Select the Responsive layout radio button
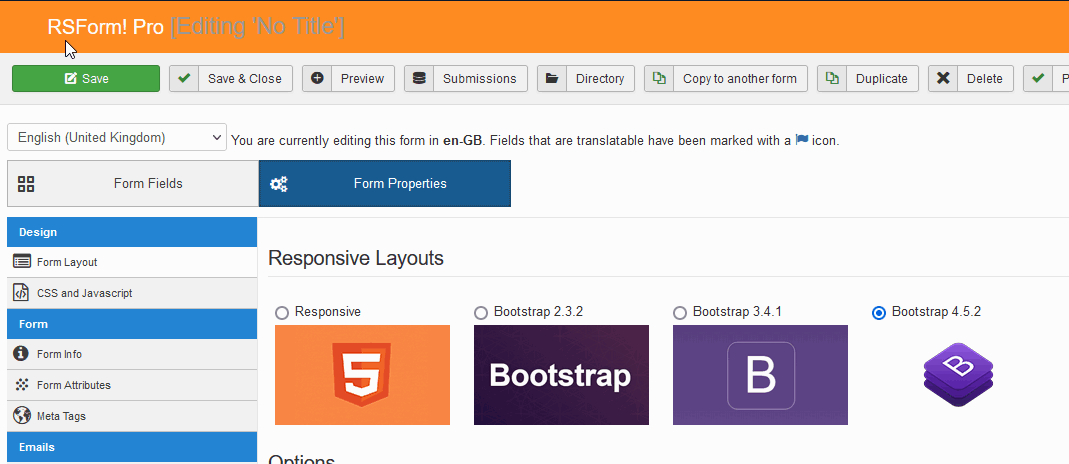The image size is (1069, 464). [x=282, y=313]
